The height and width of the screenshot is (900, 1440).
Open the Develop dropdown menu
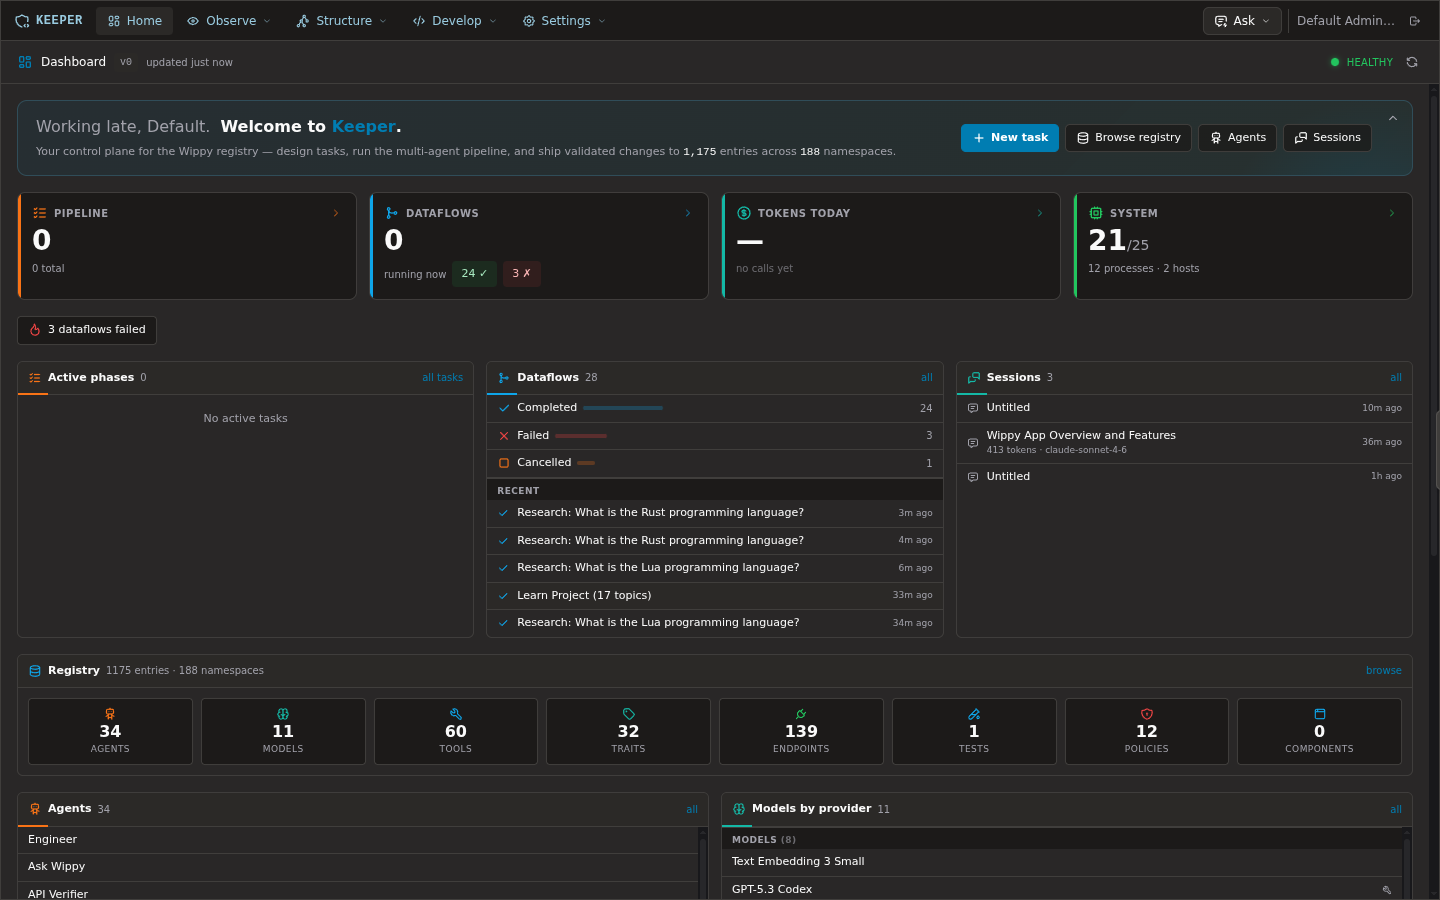point(454,21)
